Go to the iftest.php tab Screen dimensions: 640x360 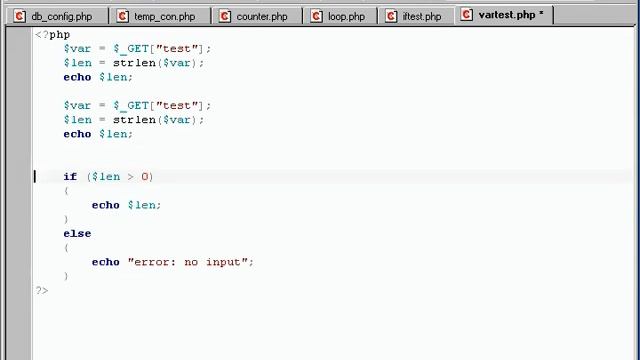tap(416, 16)
